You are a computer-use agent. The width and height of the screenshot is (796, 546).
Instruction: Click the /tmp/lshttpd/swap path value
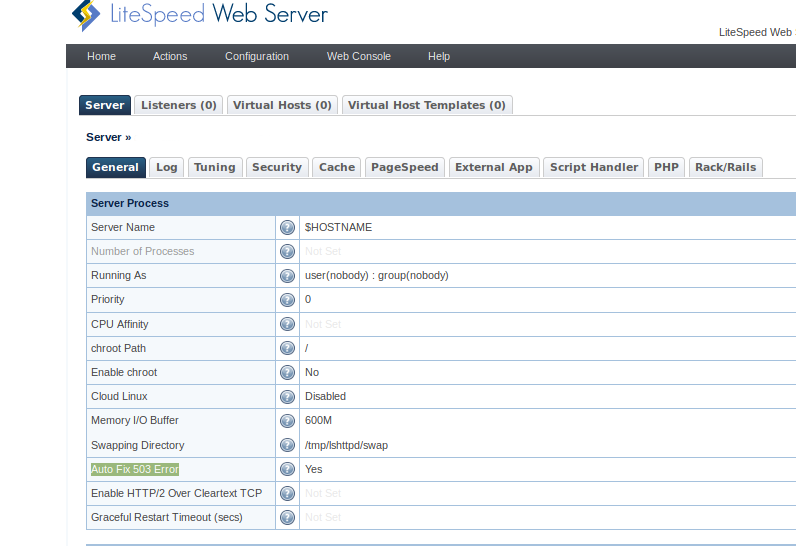point(346,446)
